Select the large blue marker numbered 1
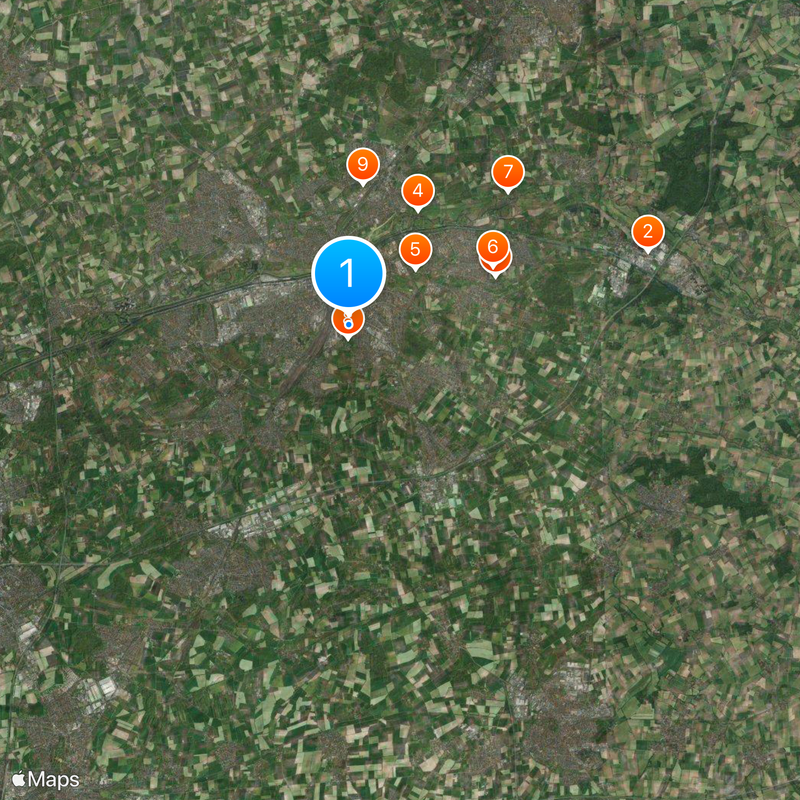800x800 pixels. click(348, 273)
